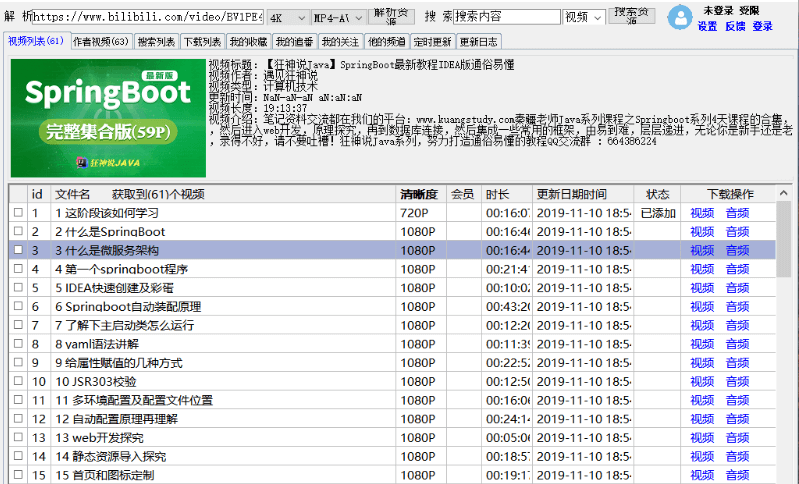Screen dimensions: 799x484
Task: Open the 下载列表 tab
Action: coord(202,42)
